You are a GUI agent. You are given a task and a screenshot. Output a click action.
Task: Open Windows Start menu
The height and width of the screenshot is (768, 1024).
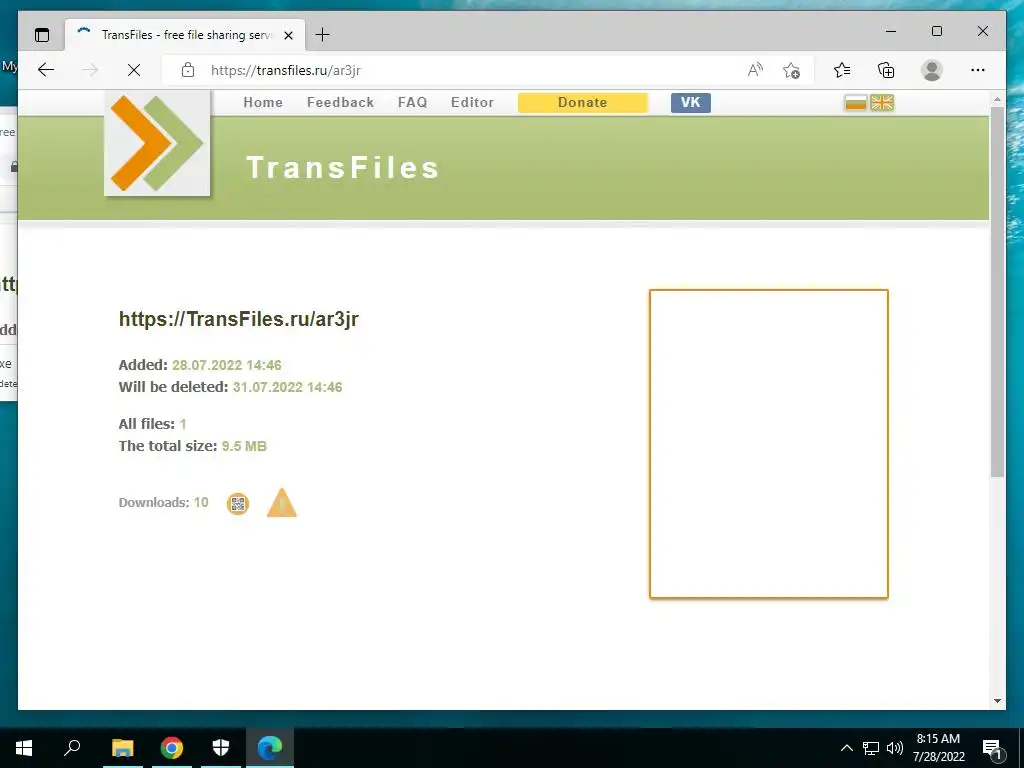coord(24,748)
